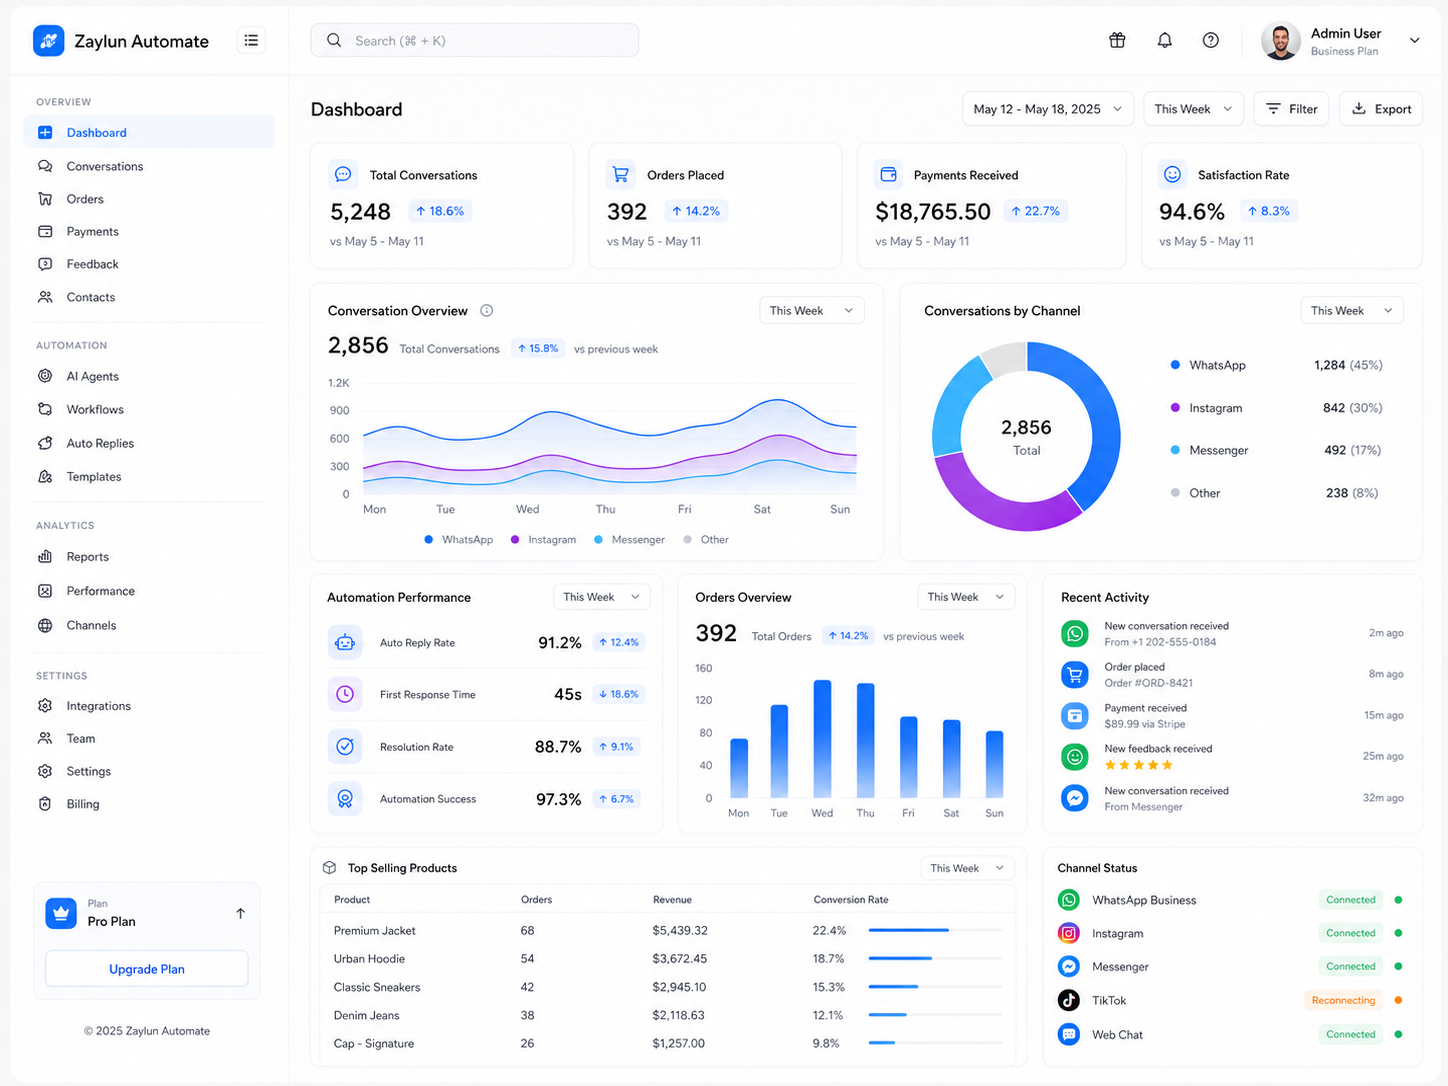Viewport: 1448px width, 1086px height.
Task: Click into the search field
Action: click(x=475, y=41)
